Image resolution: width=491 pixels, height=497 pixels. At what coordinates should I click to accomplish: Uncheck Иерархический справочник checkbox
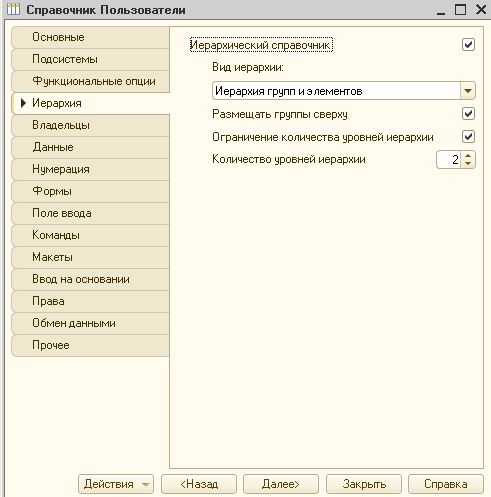[x=468, y=45]
